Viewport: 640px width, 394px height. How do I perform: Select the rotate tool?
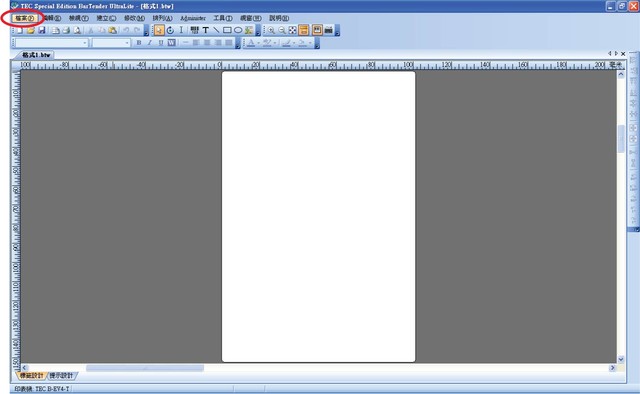tap(170, 30)
